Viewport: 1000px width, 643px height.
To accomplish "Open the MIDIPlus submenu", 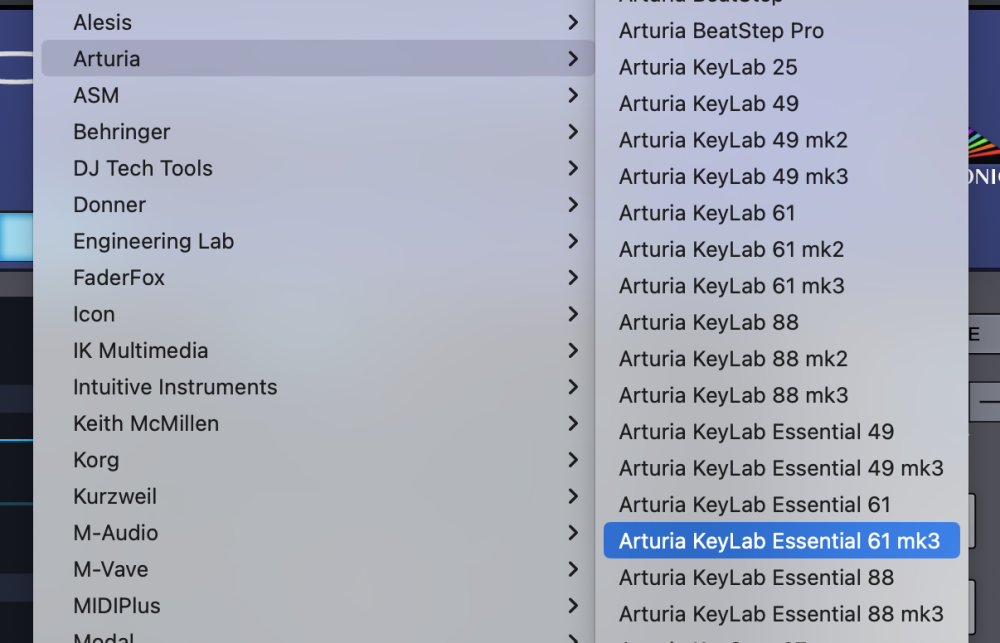I will click(117, 606).
